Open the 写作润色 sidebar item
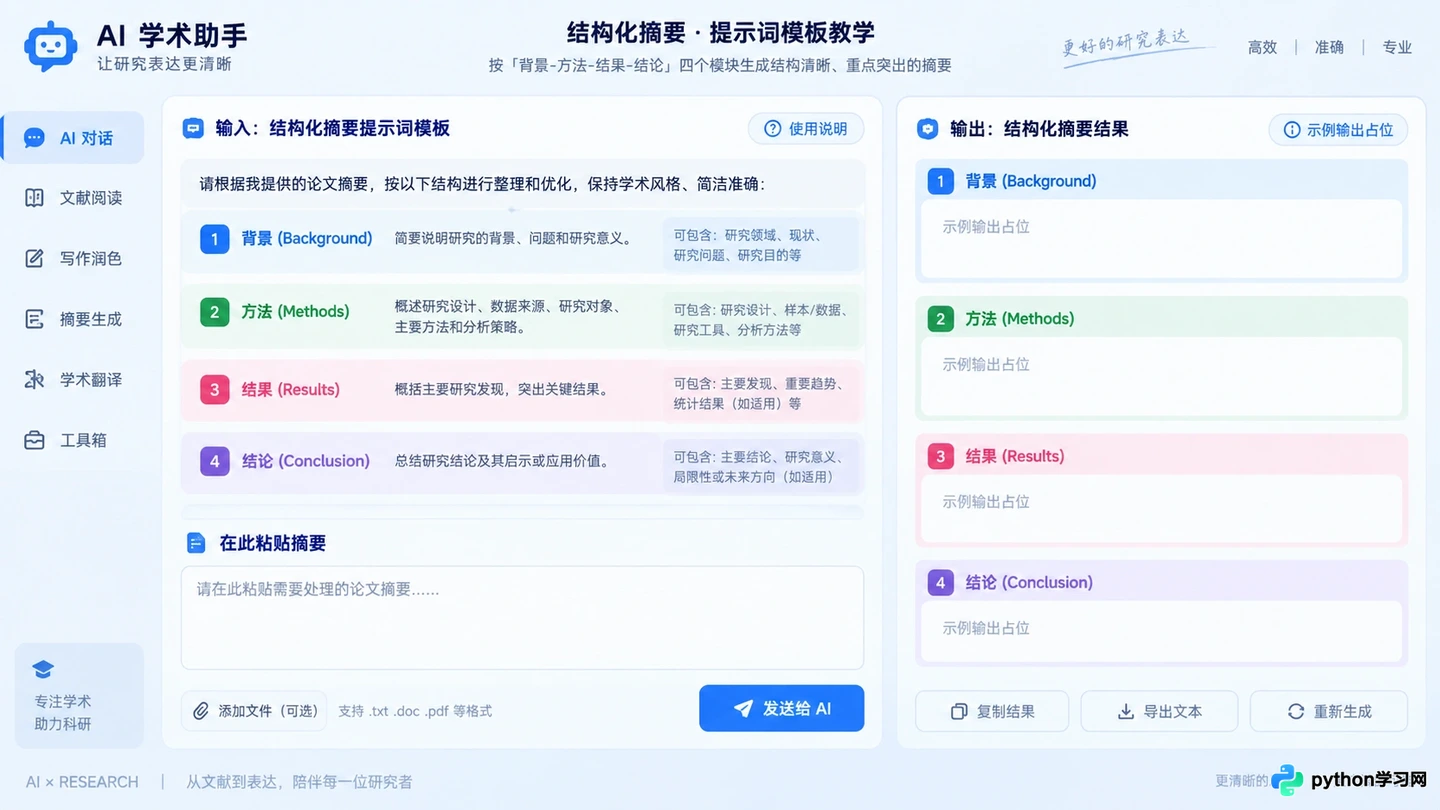This screenshot has height=810, width=1440. (x=73, y=259)
